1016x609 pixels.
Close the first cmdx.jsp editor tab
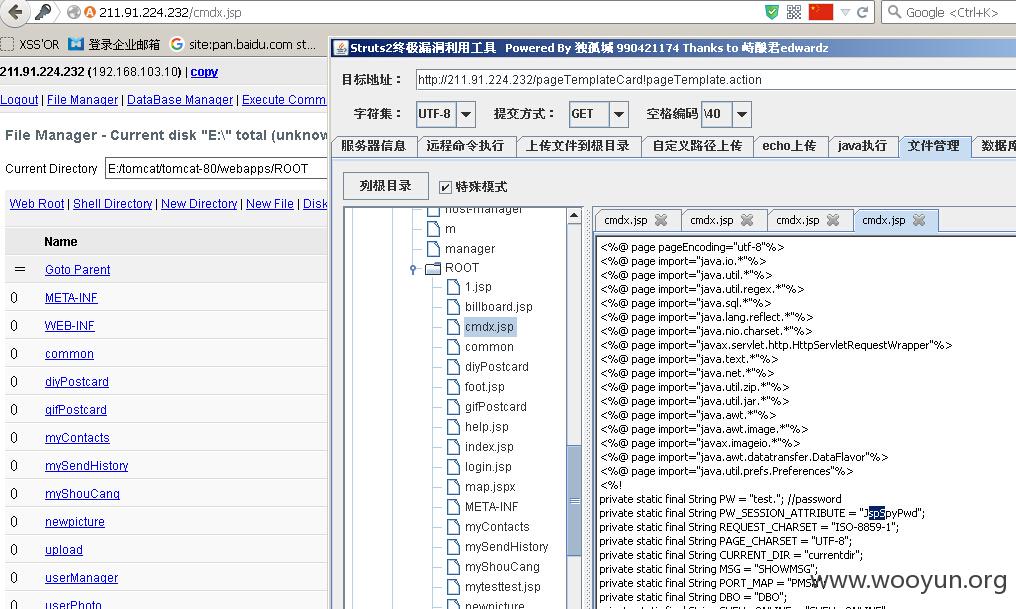[661, 220]
